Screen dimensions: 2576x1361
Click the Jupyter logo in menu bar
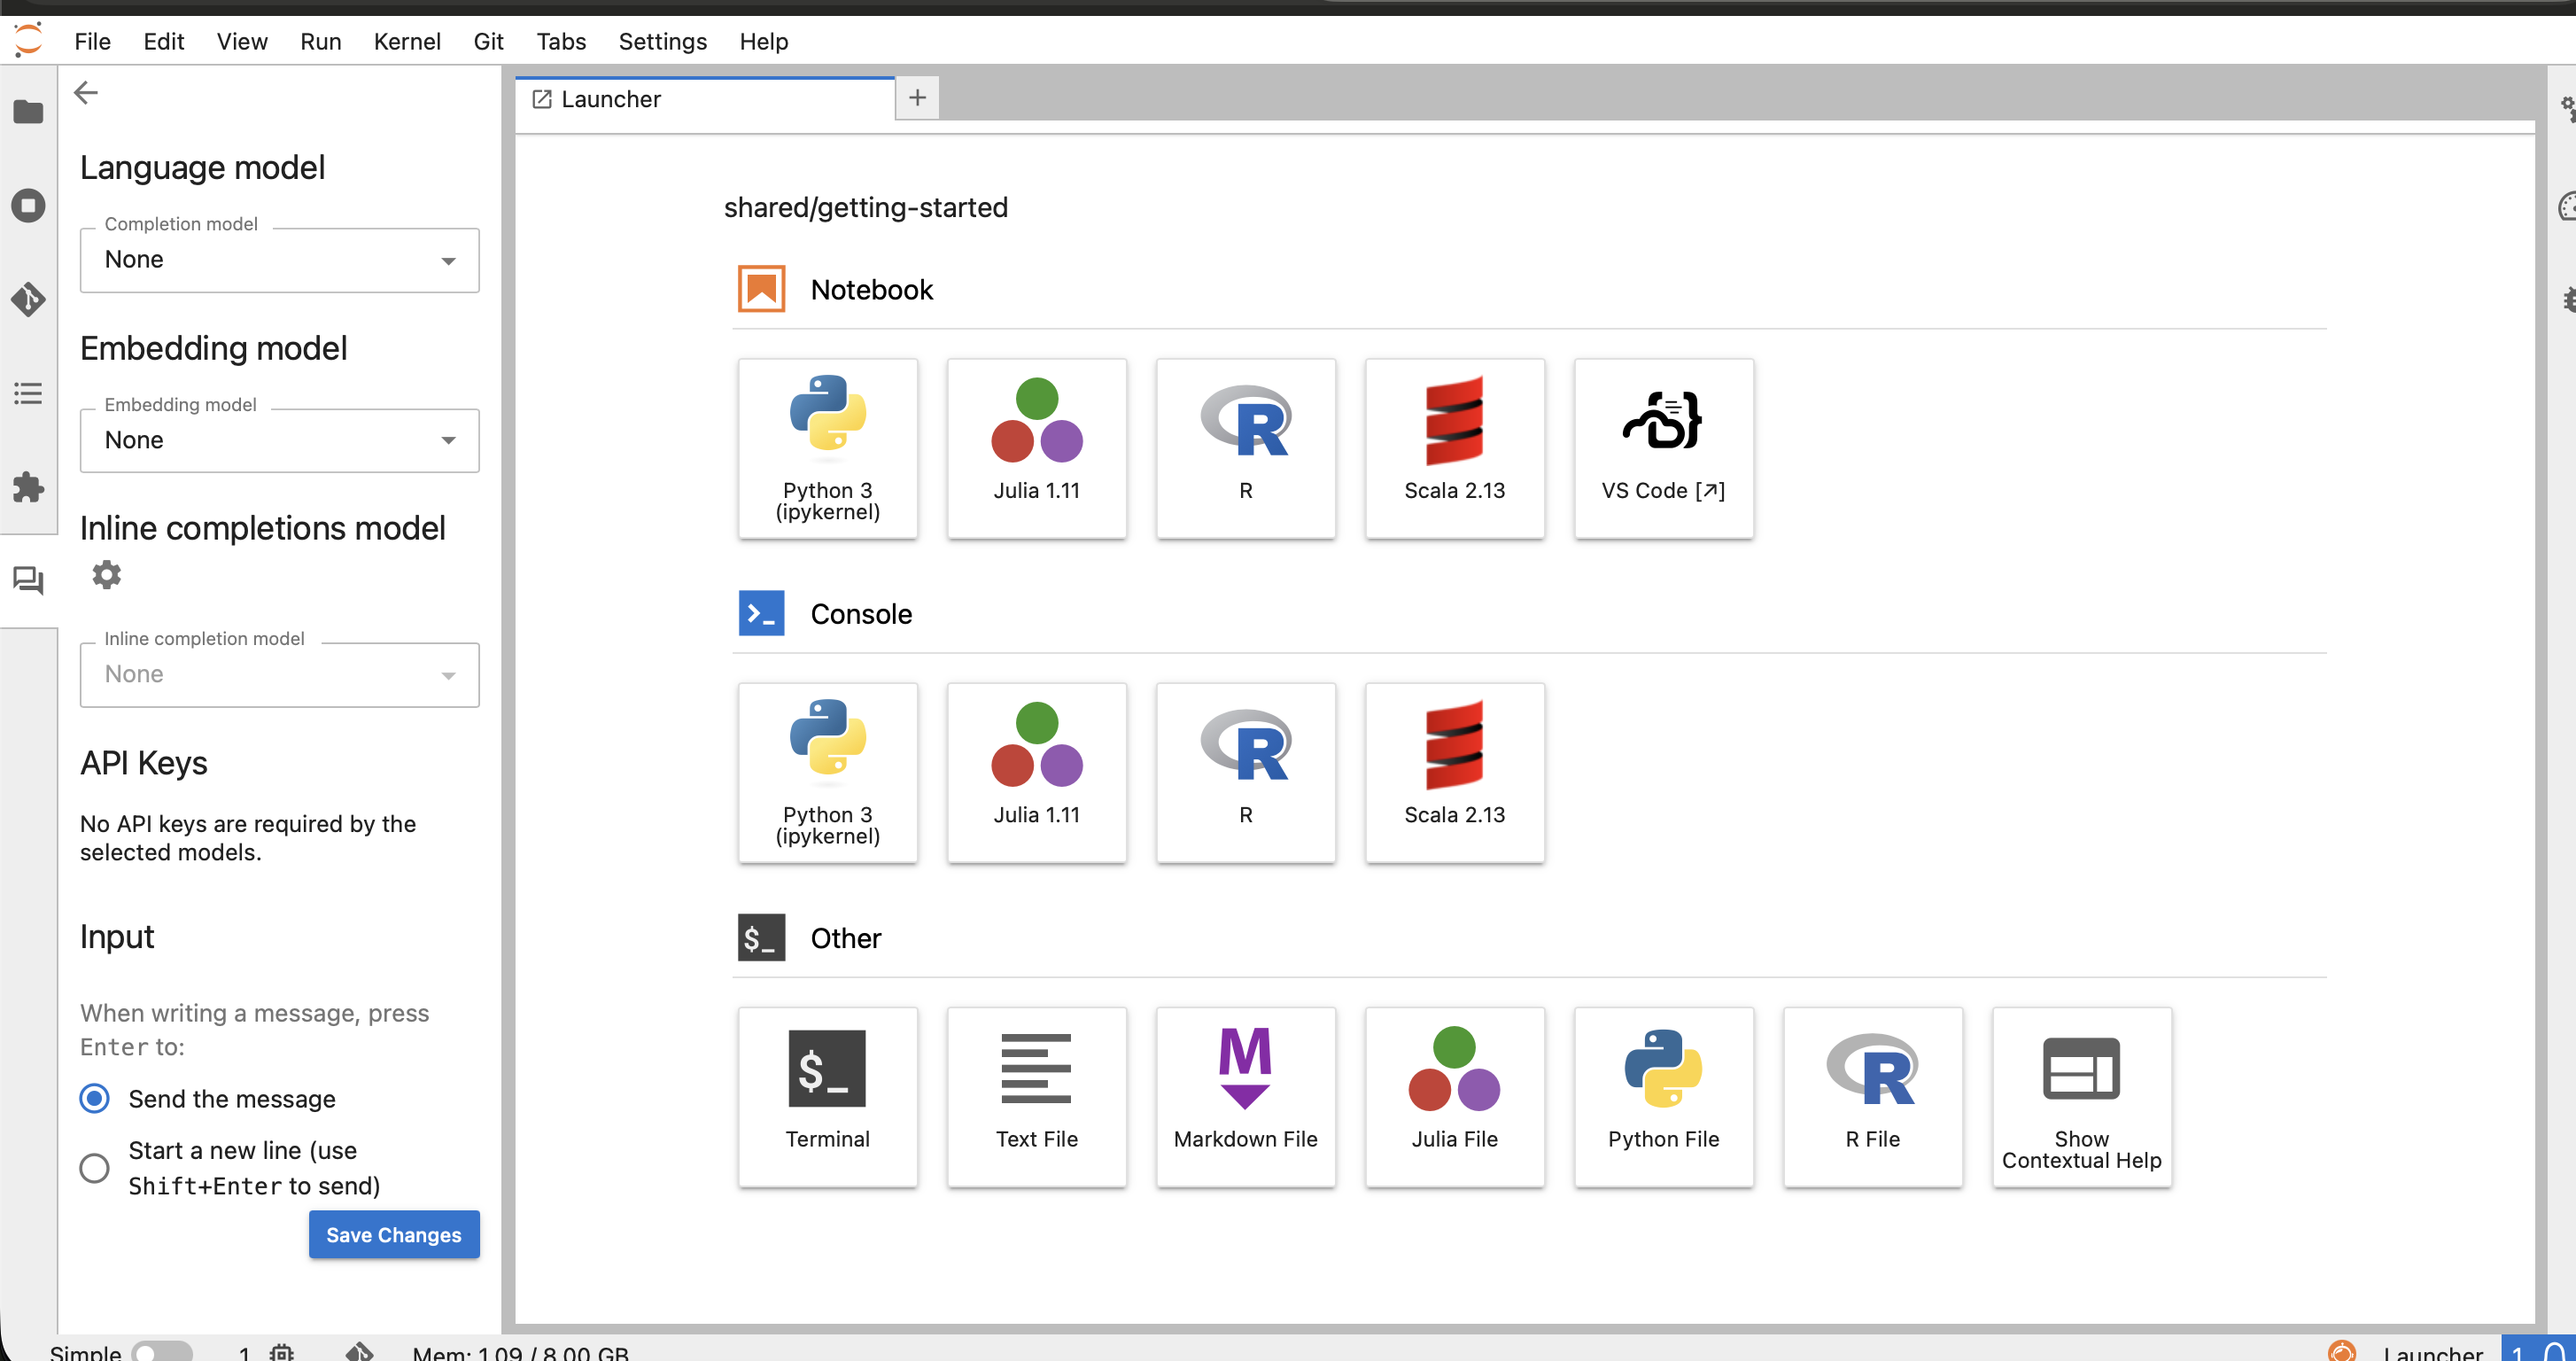click(x=28, y=40)
